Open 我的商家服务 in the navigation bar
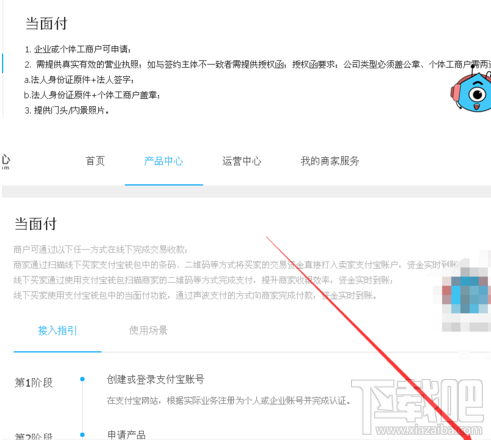Image resolution: width=491 pixels, height=440 pixels. [330, 161]
